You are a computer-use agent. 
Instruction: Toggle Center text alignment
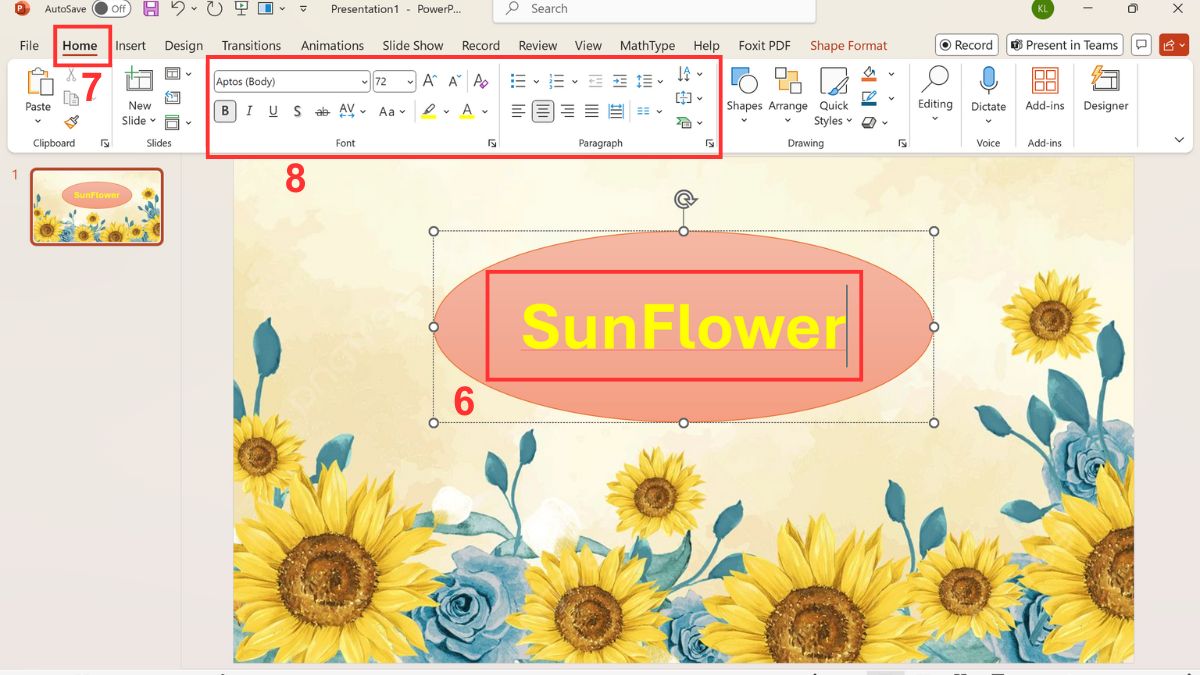point(543,111)
